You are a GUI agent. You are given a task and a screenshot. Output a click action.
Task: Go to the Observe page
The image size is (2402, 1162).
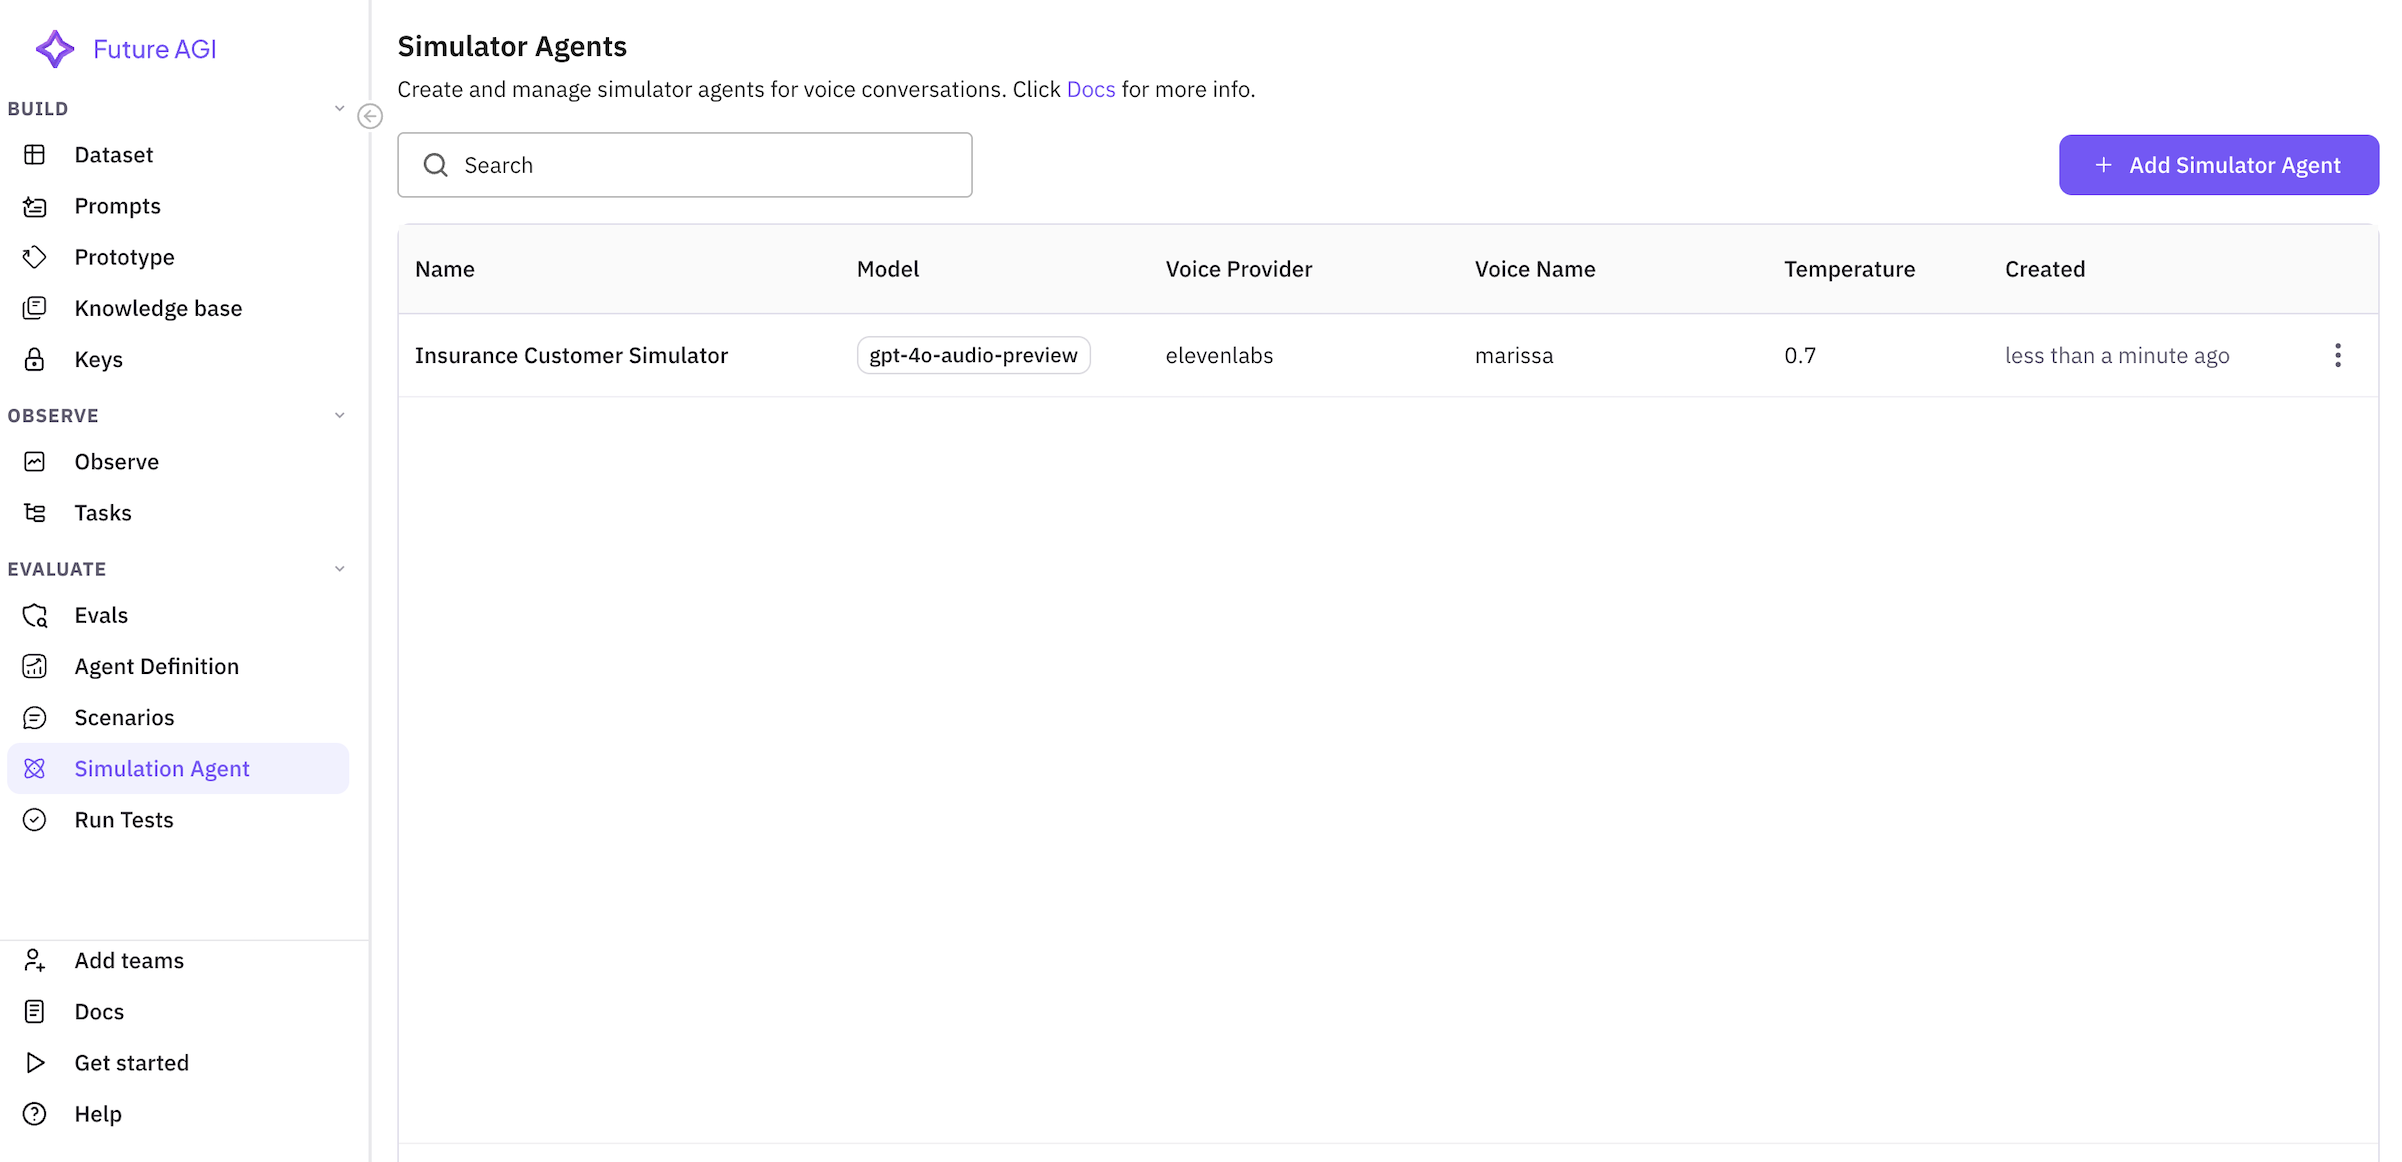[x=116, y=462]
